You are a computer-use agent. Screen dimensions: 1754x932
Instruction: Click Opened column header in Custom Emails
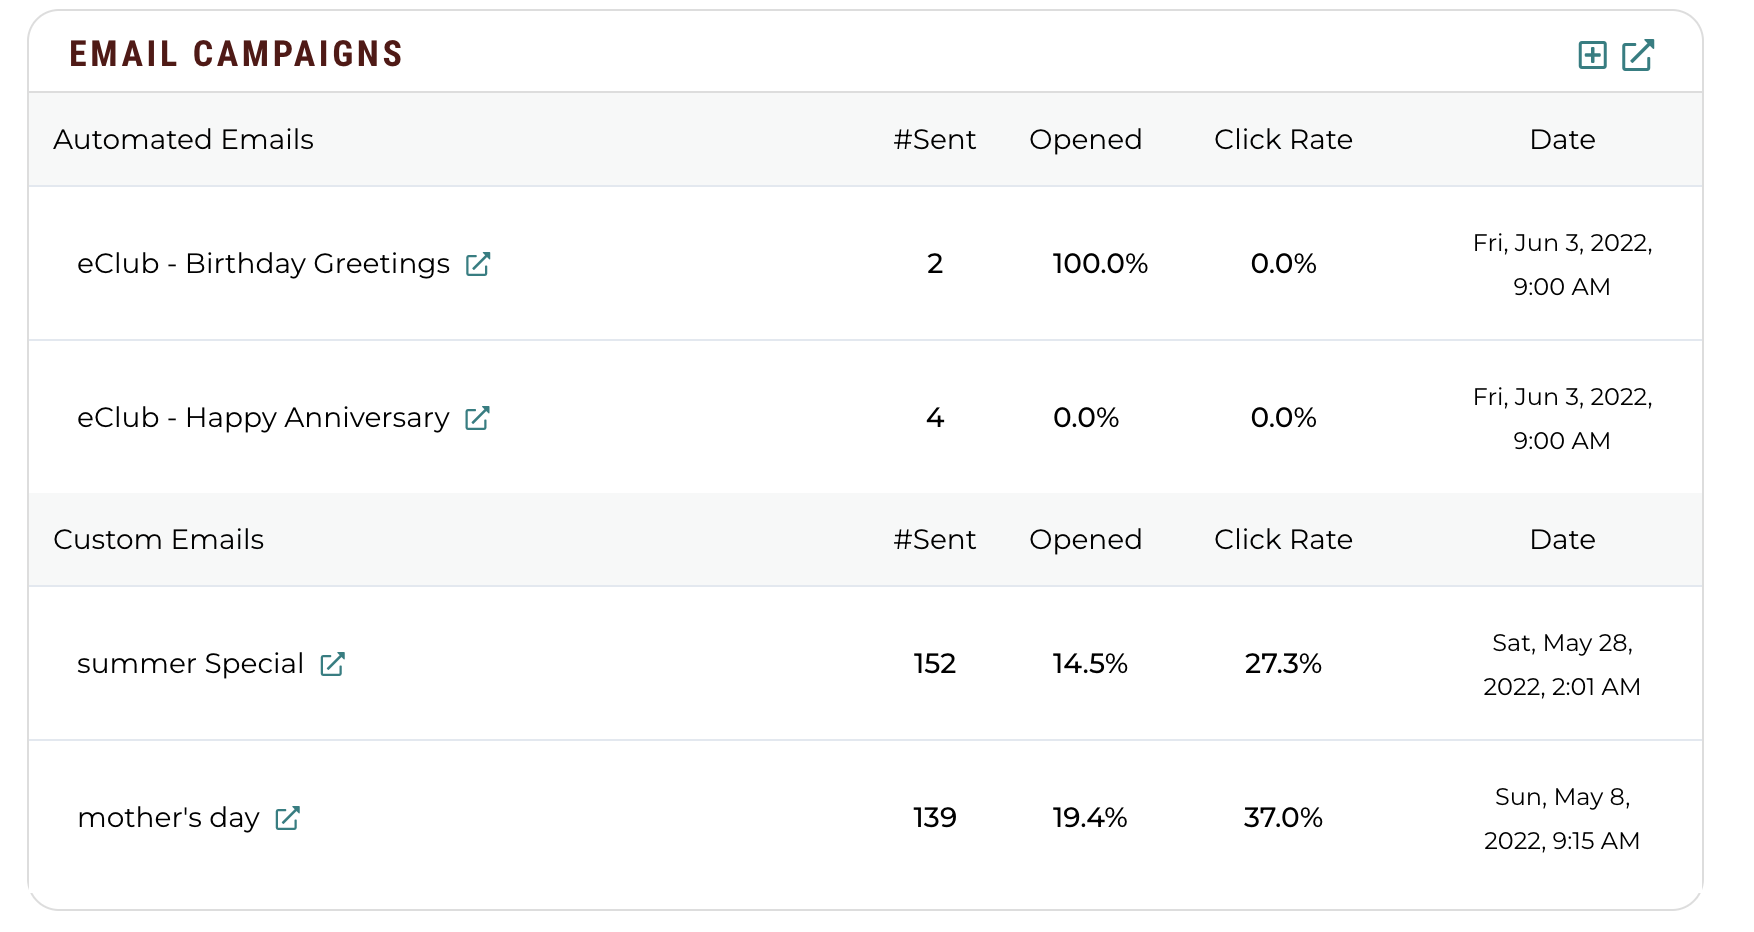1086,540
